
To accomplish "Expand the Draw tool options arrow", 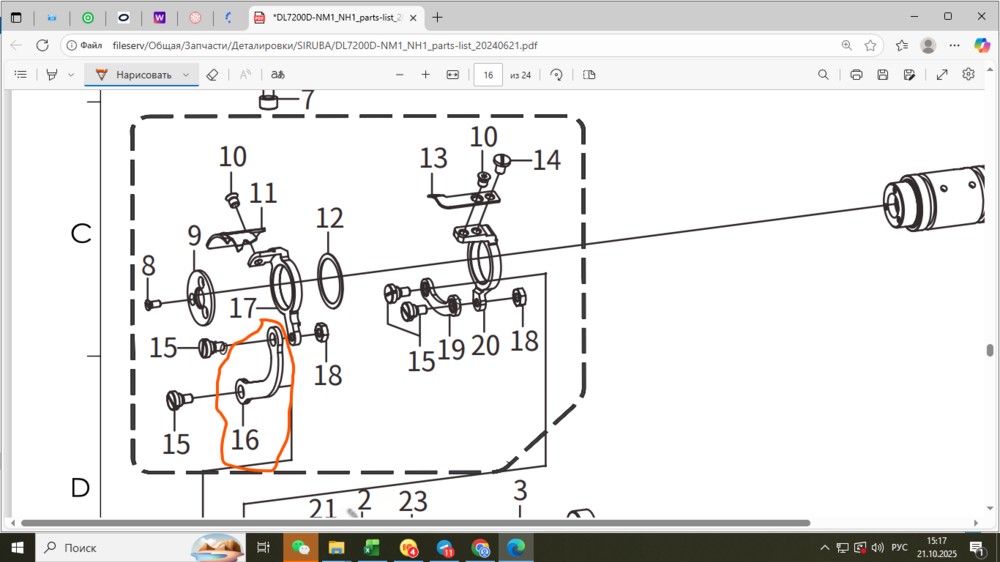I will tap(186, 75).
